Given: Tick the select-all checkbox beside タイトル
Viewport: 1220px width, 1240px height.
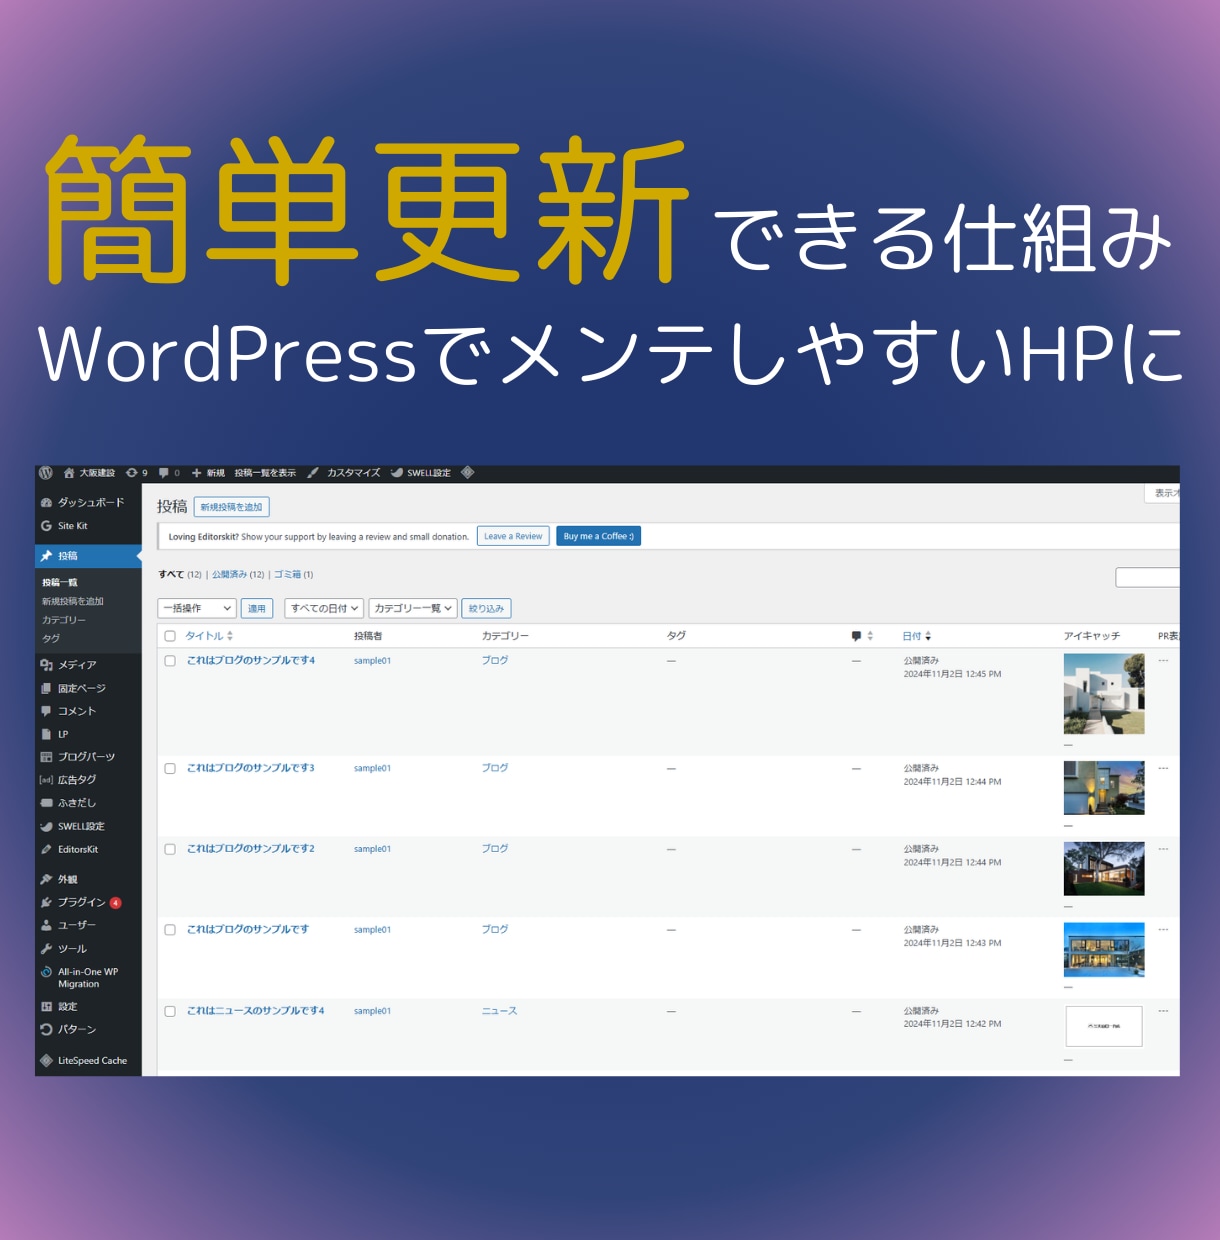Looking at the screenshot, I should (x=170, y=636).
